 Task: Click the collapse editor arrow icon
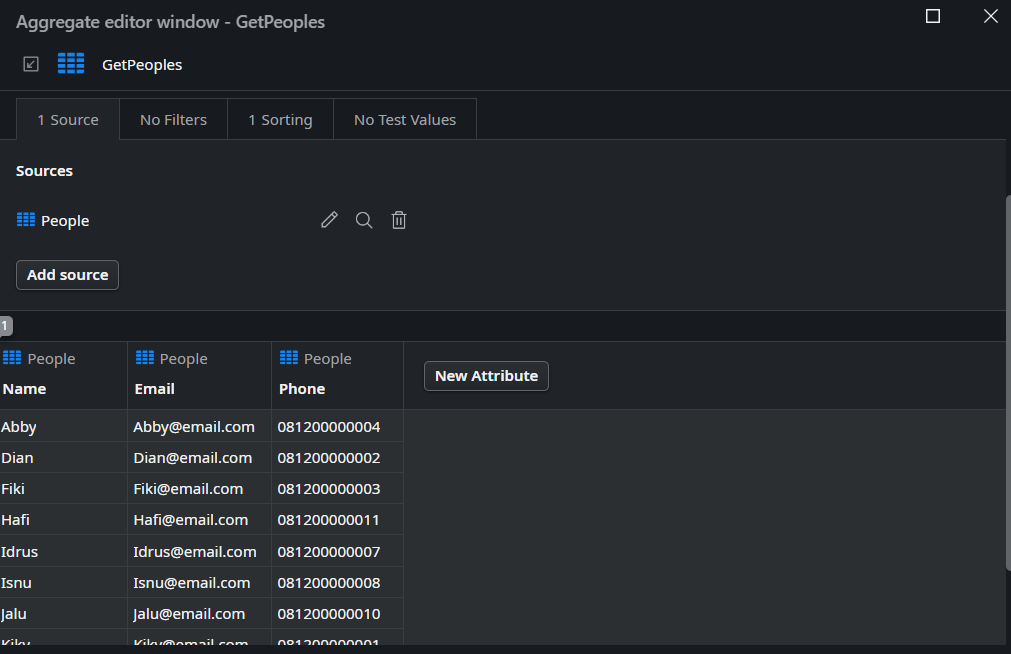point(31,64)
